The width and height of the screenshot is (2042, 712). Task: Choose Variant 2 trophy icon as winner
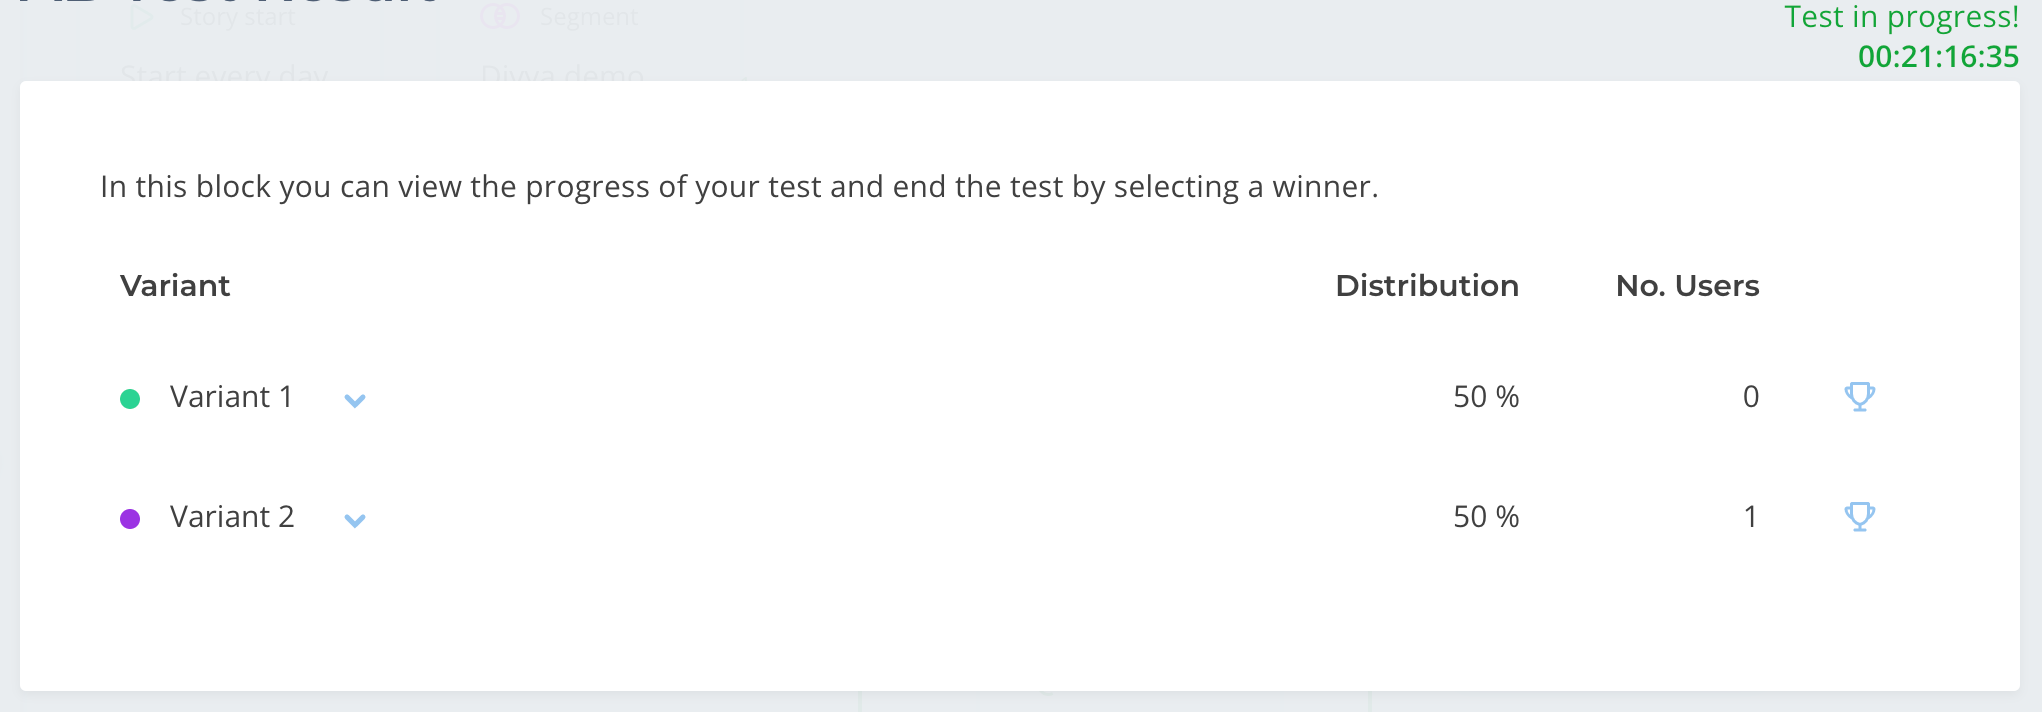point(1859,517)
